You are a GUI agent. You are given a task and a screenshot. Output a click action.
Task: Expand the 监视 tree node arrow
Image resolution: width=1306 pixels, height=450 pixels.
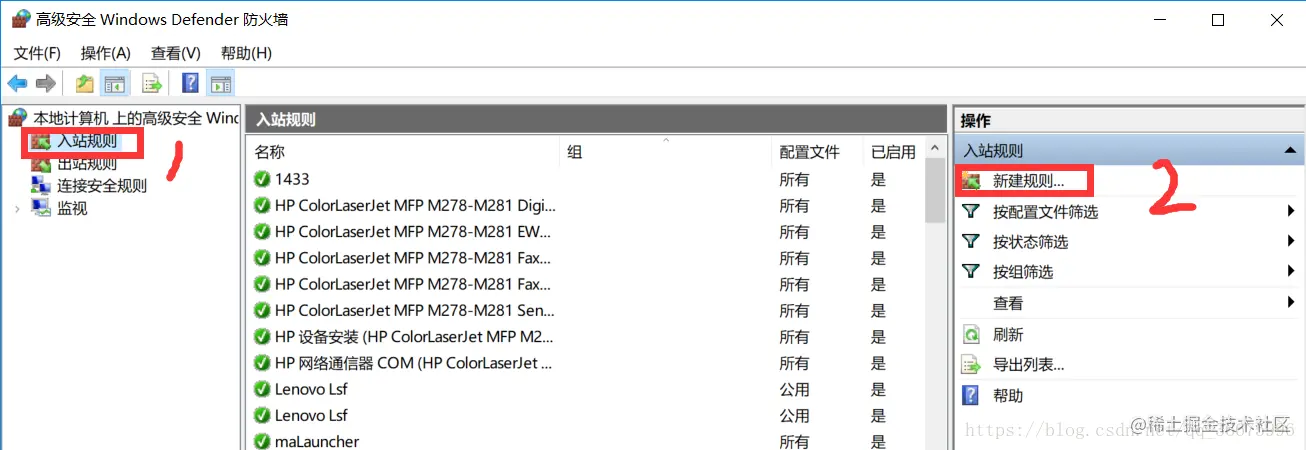pyautogui.click(x=17, y=208)
